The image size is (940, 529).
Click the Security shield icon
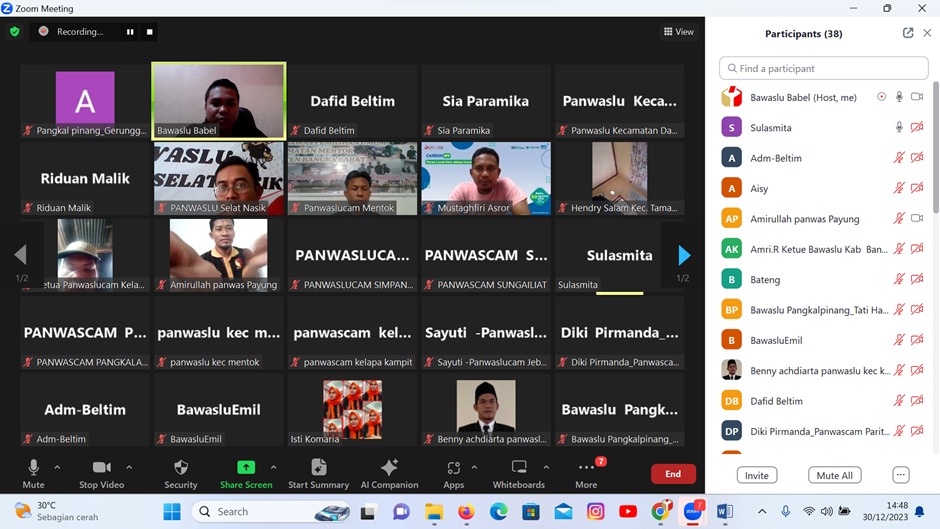point(181,468)
